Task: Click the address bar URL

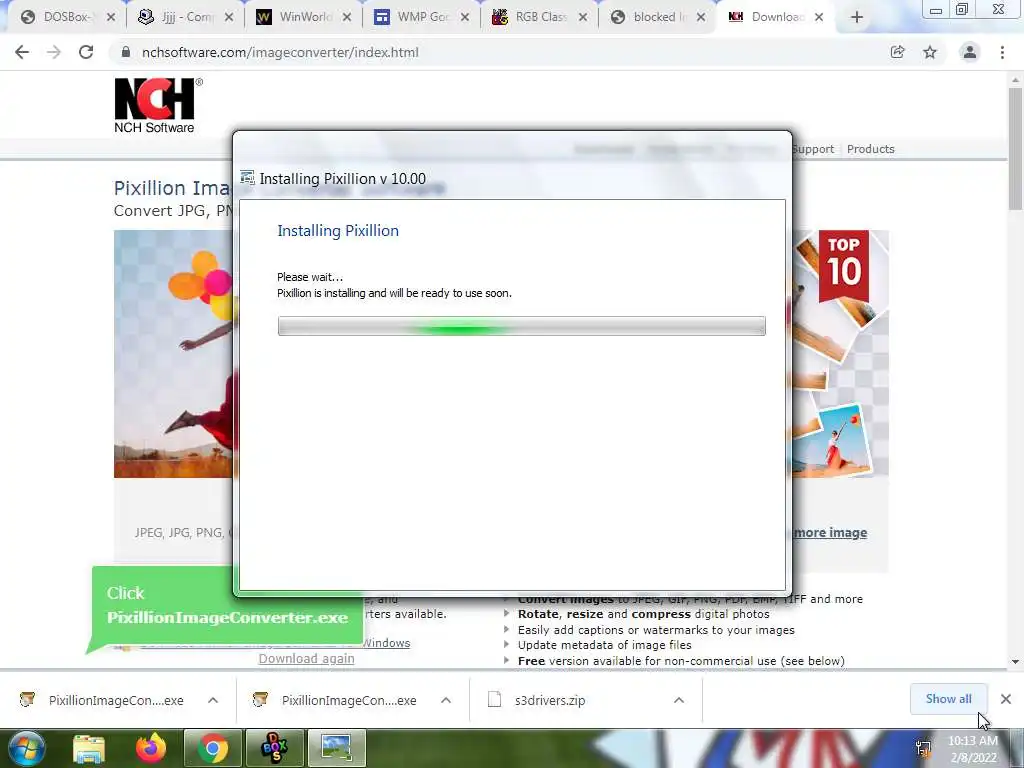Action: [x=280, y=52]
